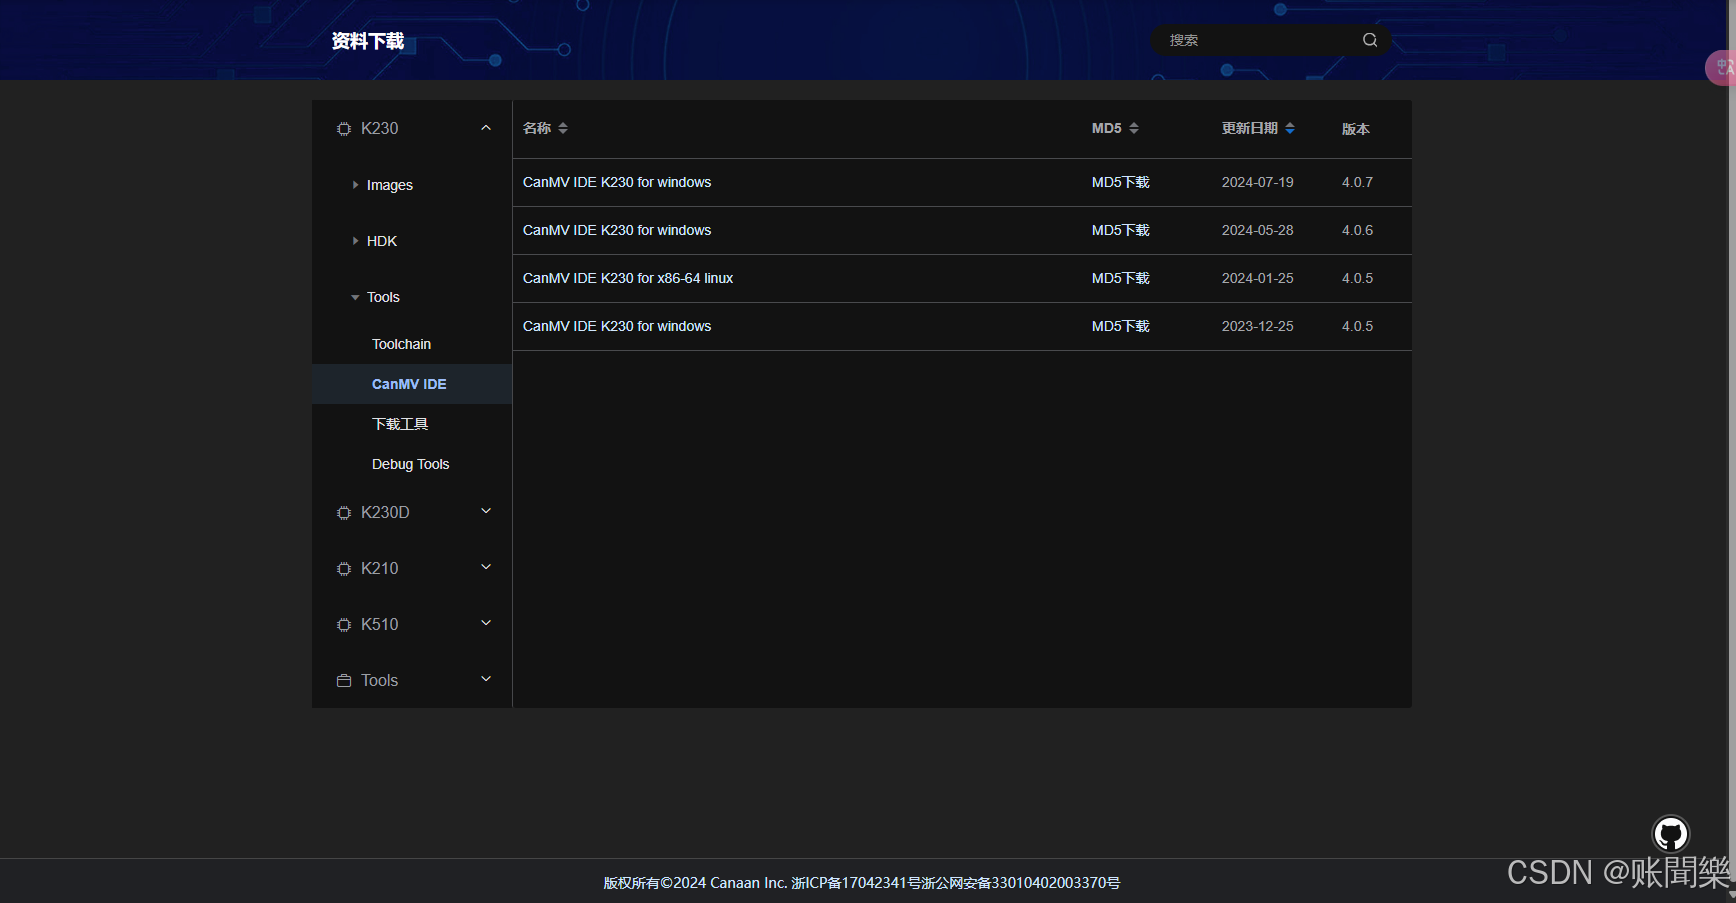Open HDK submenu label
The image size is (1736, 903).
[x=382, y=241]
